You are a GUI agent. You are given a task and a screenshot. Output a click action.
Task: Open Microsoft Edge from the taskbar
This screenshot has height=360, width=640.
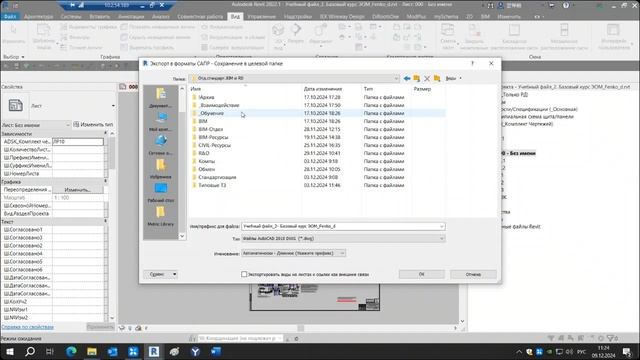pyautogui.click(x=71, y=351)
